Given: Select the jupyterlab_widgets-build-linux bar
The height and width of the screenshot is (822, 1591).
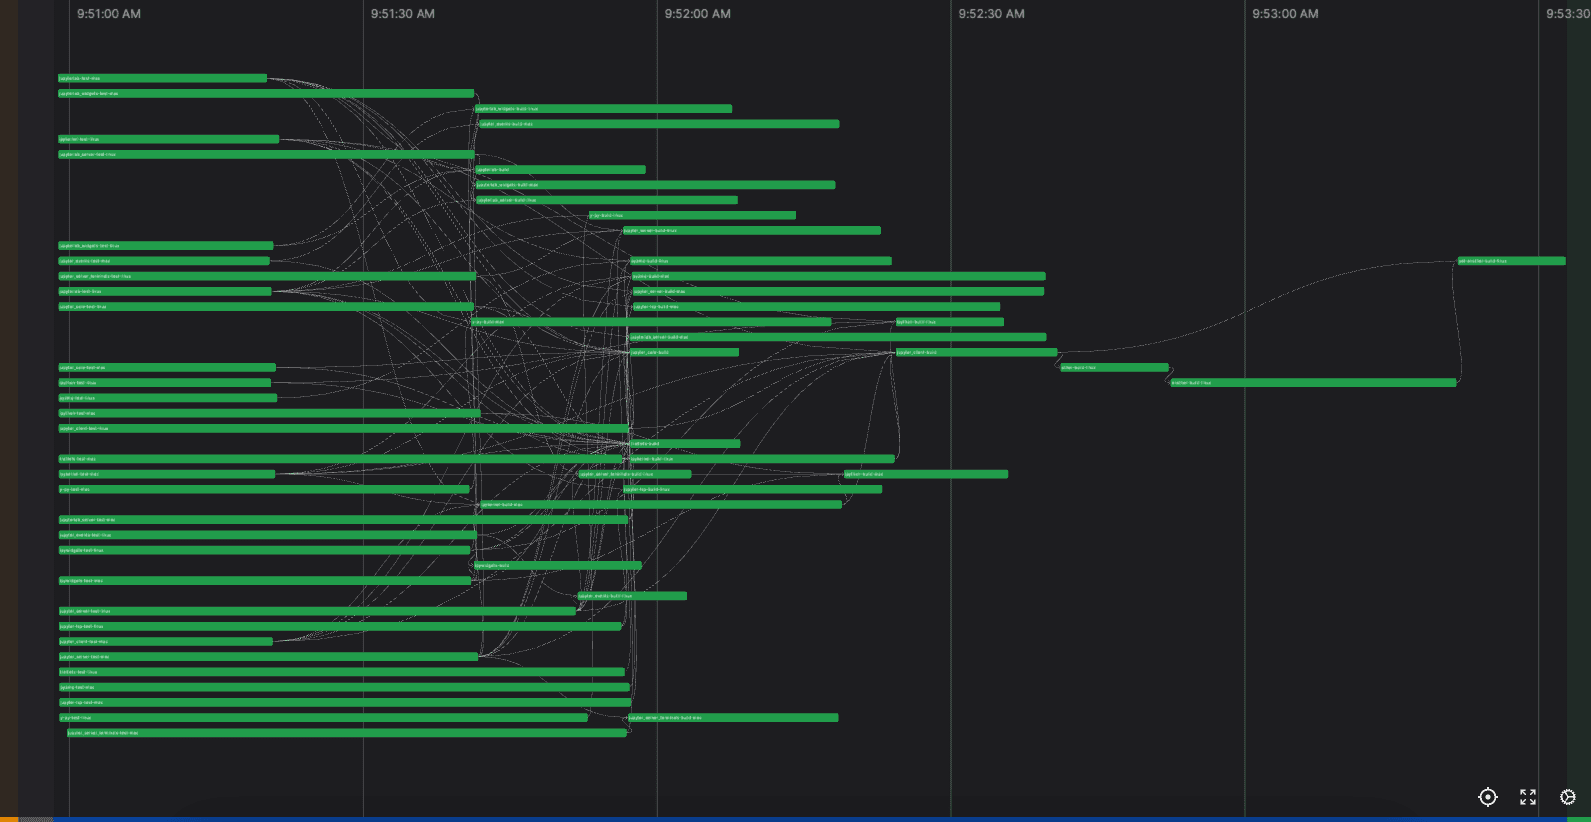Looking at the screenshot, I should tap(603, 109).
